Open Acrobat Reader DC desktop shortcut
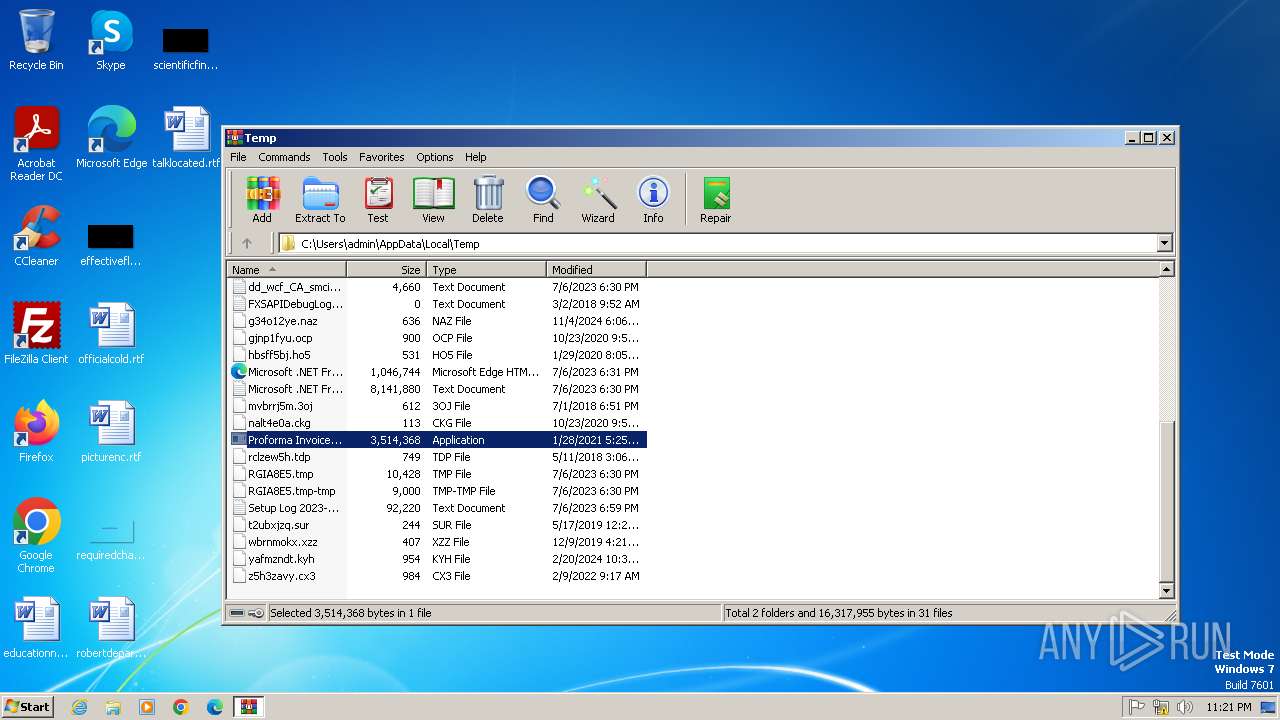The height and width of the screenshot is (720, 1280). point(36,144)
